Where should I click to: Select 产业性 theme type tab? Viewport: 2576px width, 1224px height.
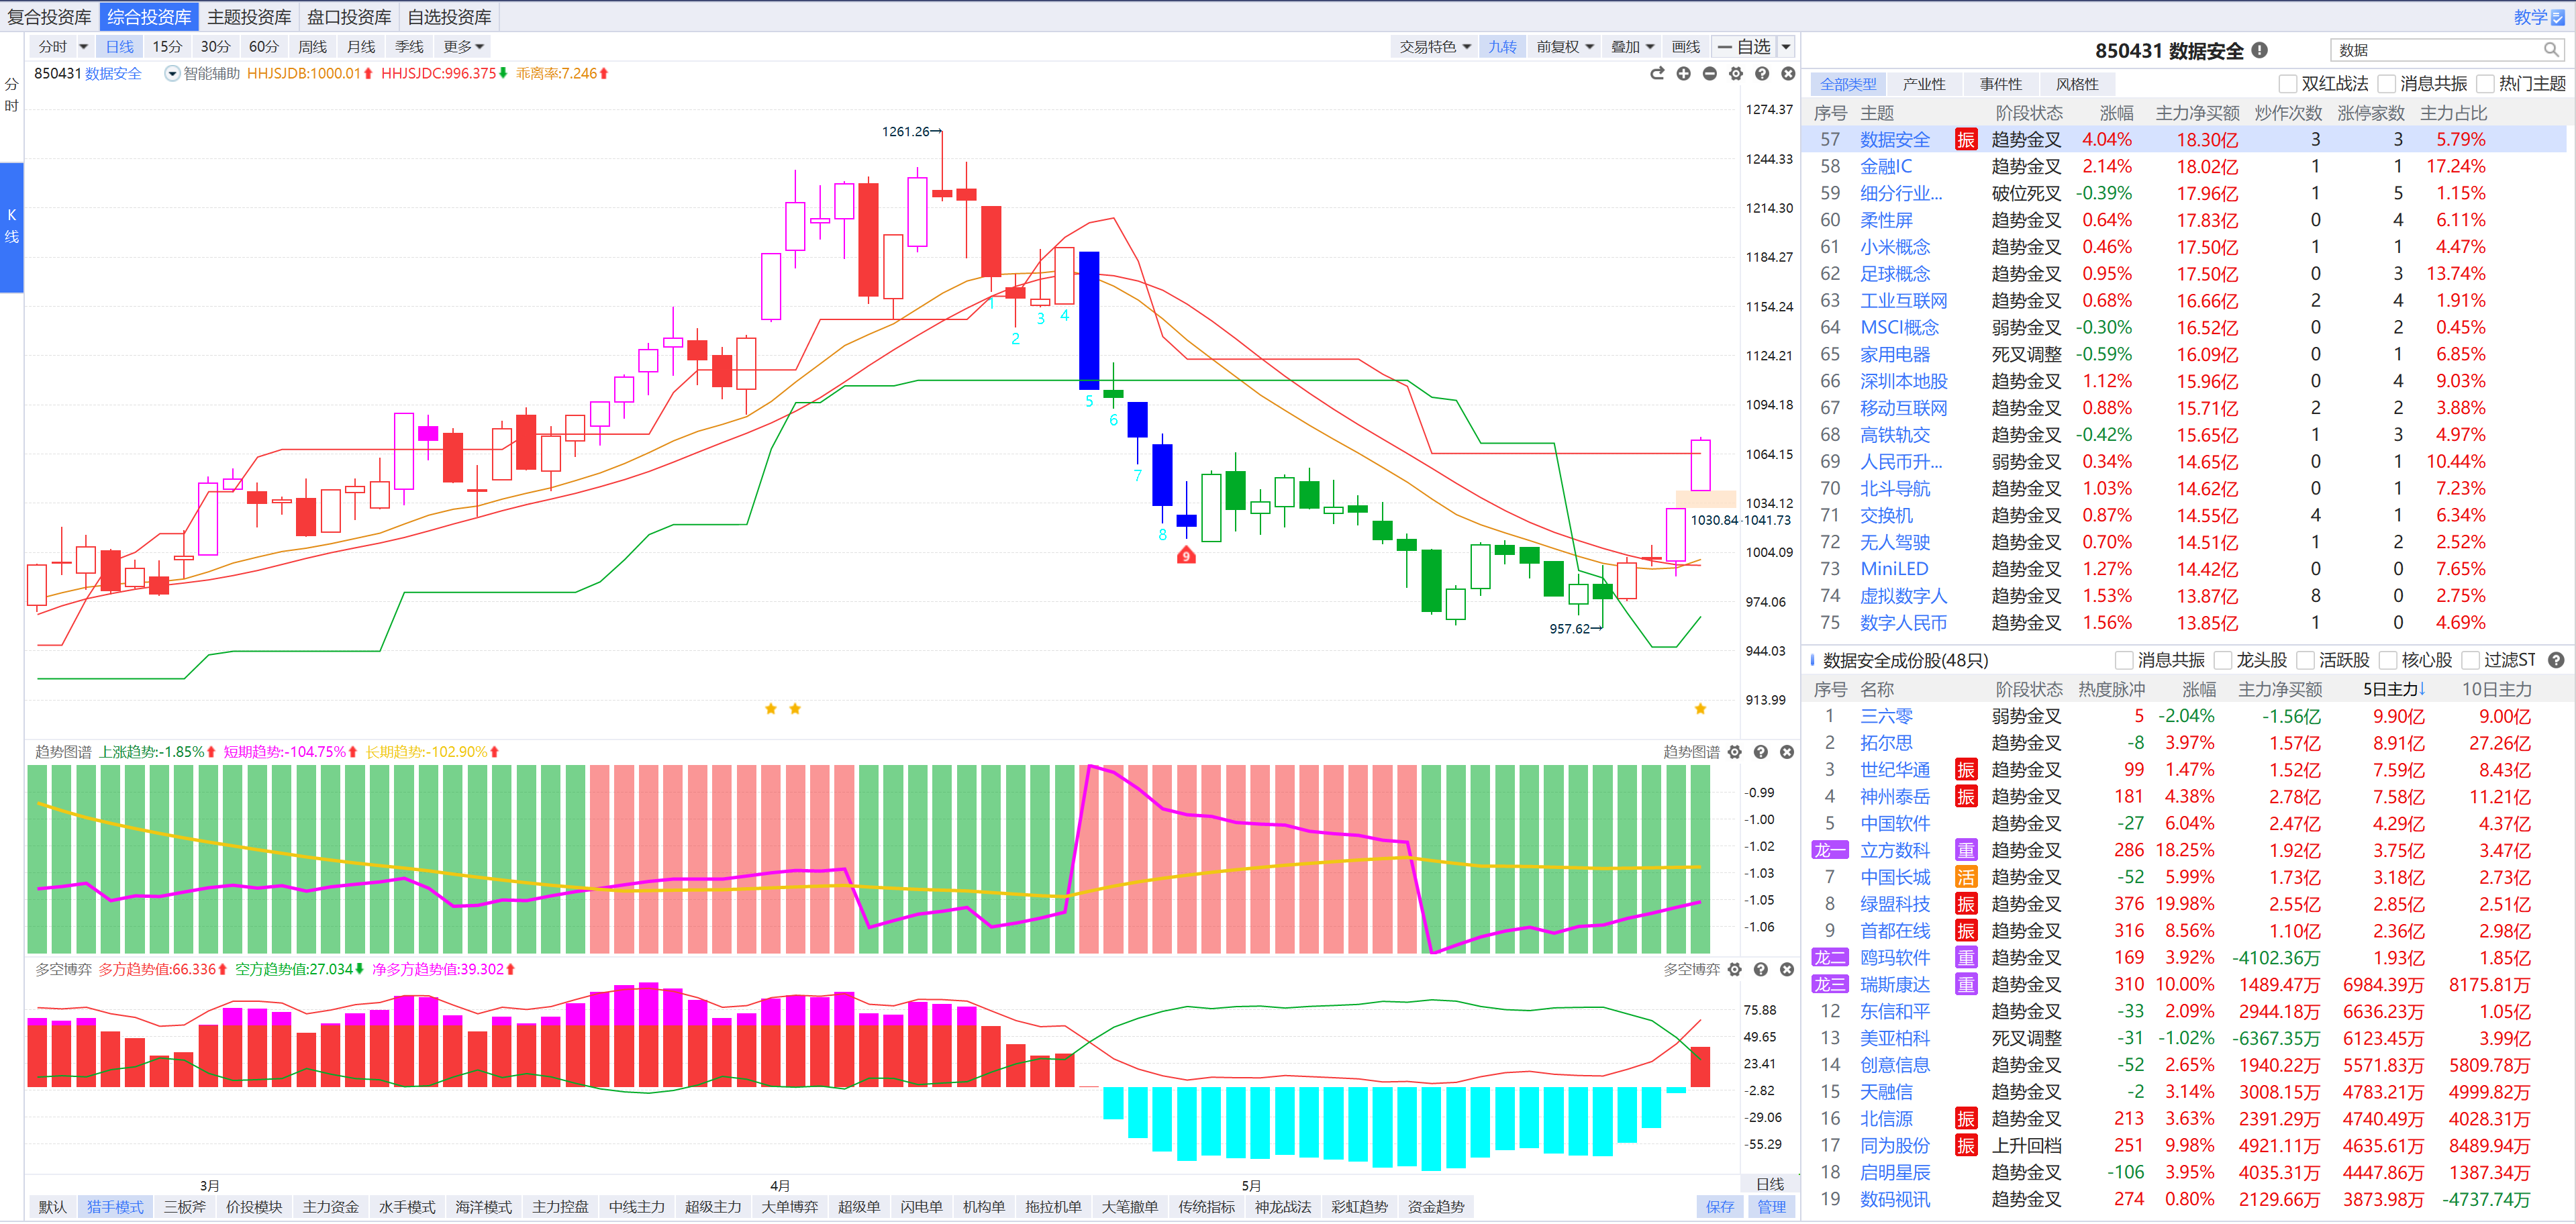pos(1923,84)
